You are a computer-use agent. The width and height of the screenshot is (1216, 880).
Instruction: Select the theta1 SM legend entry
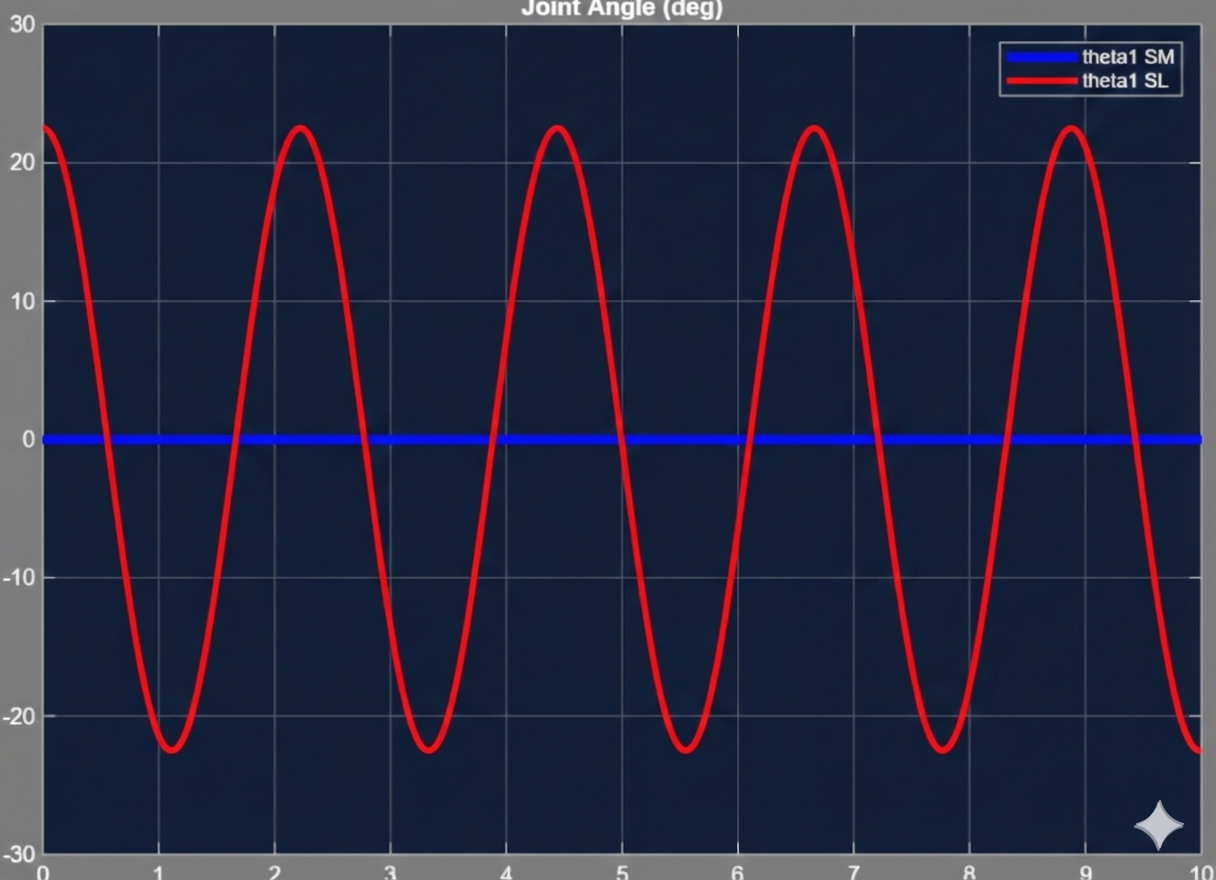click(1127, 57)
